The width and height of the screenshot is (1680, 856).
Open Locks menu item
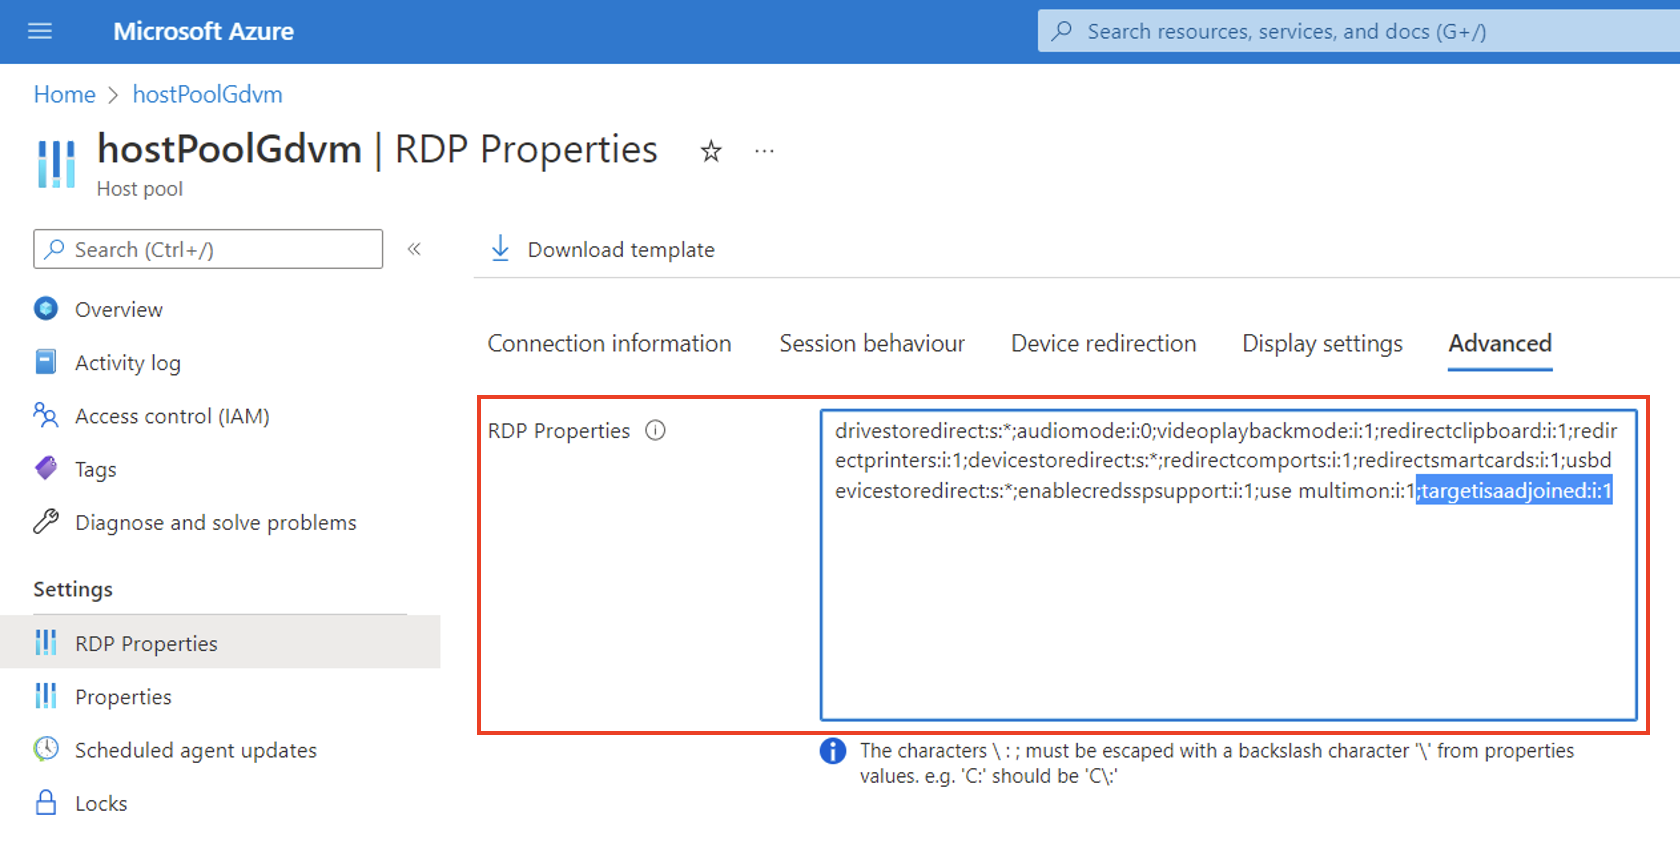pos(101,803)
